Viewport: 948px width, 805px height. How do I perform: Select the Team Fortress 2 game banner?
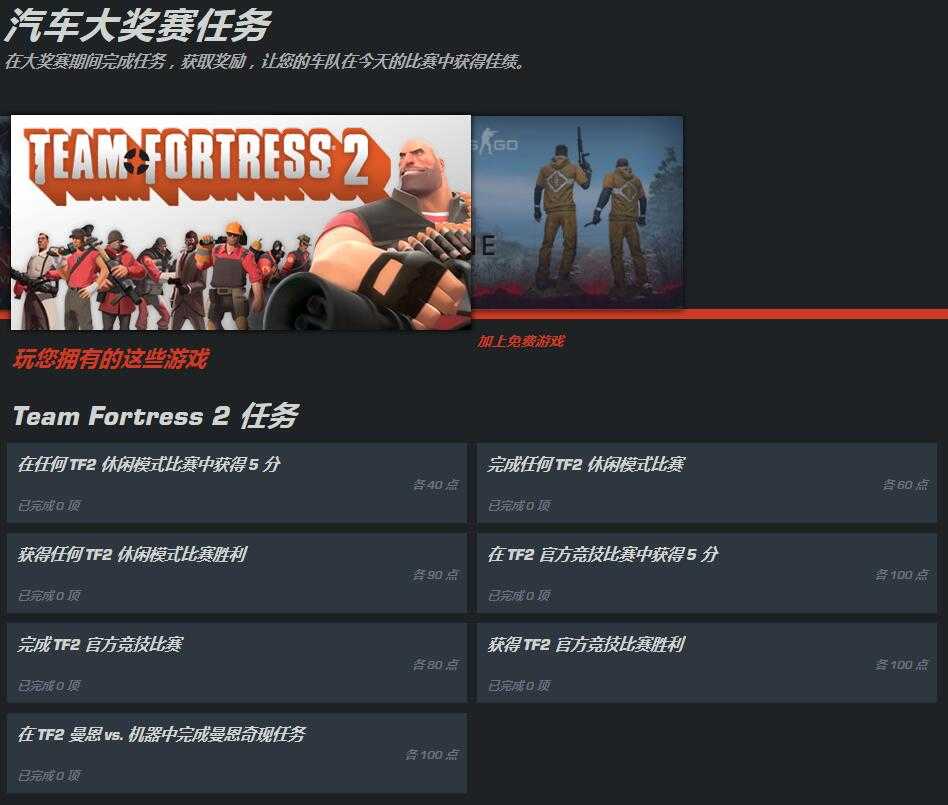(x=241, y=222)
